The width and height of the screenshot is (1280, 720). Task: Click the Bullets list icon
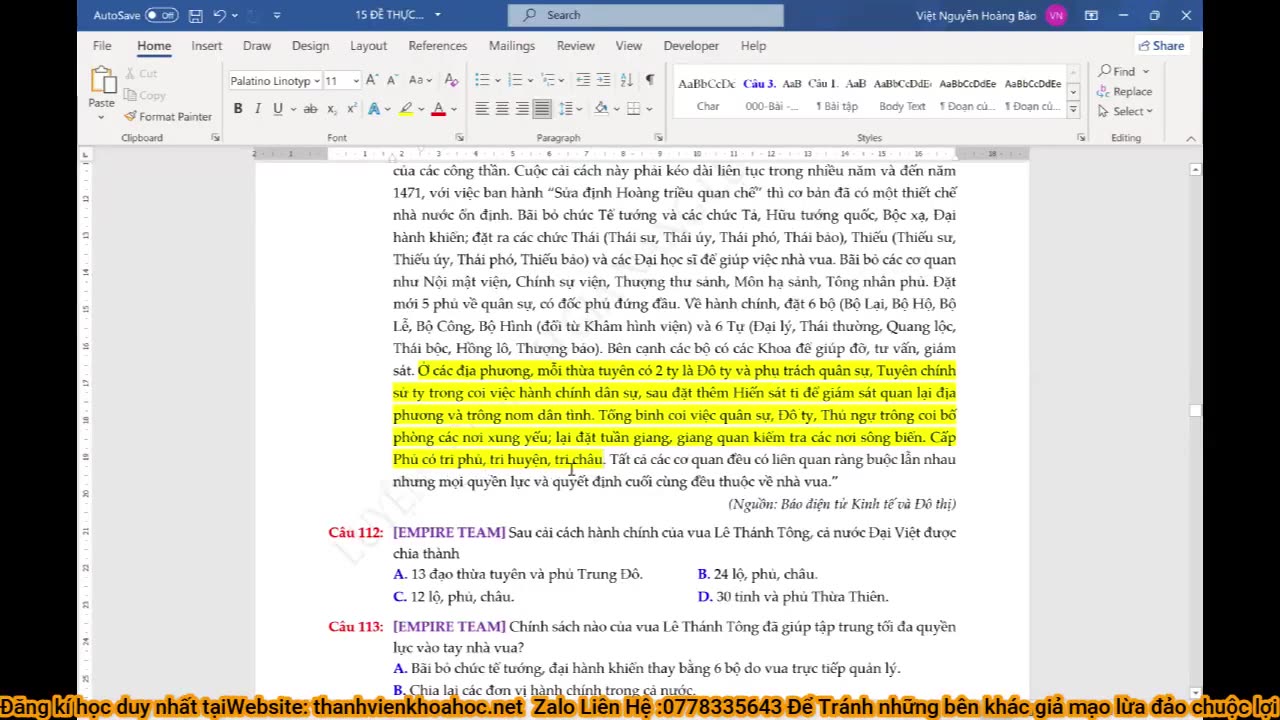(x=482, y=80)
